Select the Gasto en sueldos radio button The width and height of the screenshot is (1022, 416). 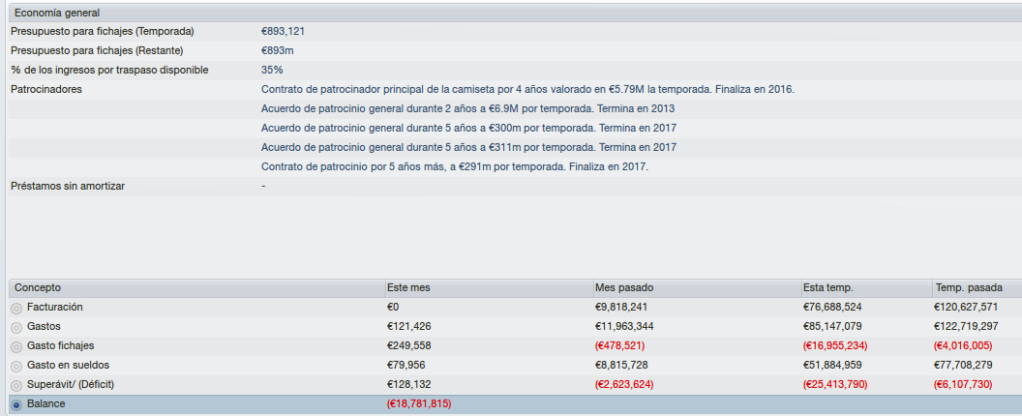(x=17, y=366)
